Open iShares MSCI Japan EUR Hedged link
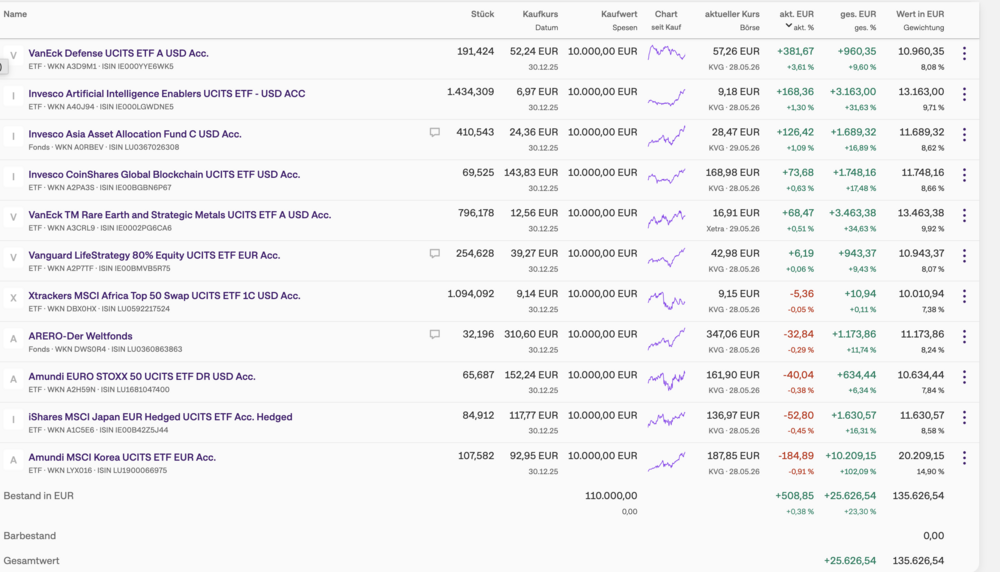The width and height of the screenshot is (1000, 572). [160, 416]
